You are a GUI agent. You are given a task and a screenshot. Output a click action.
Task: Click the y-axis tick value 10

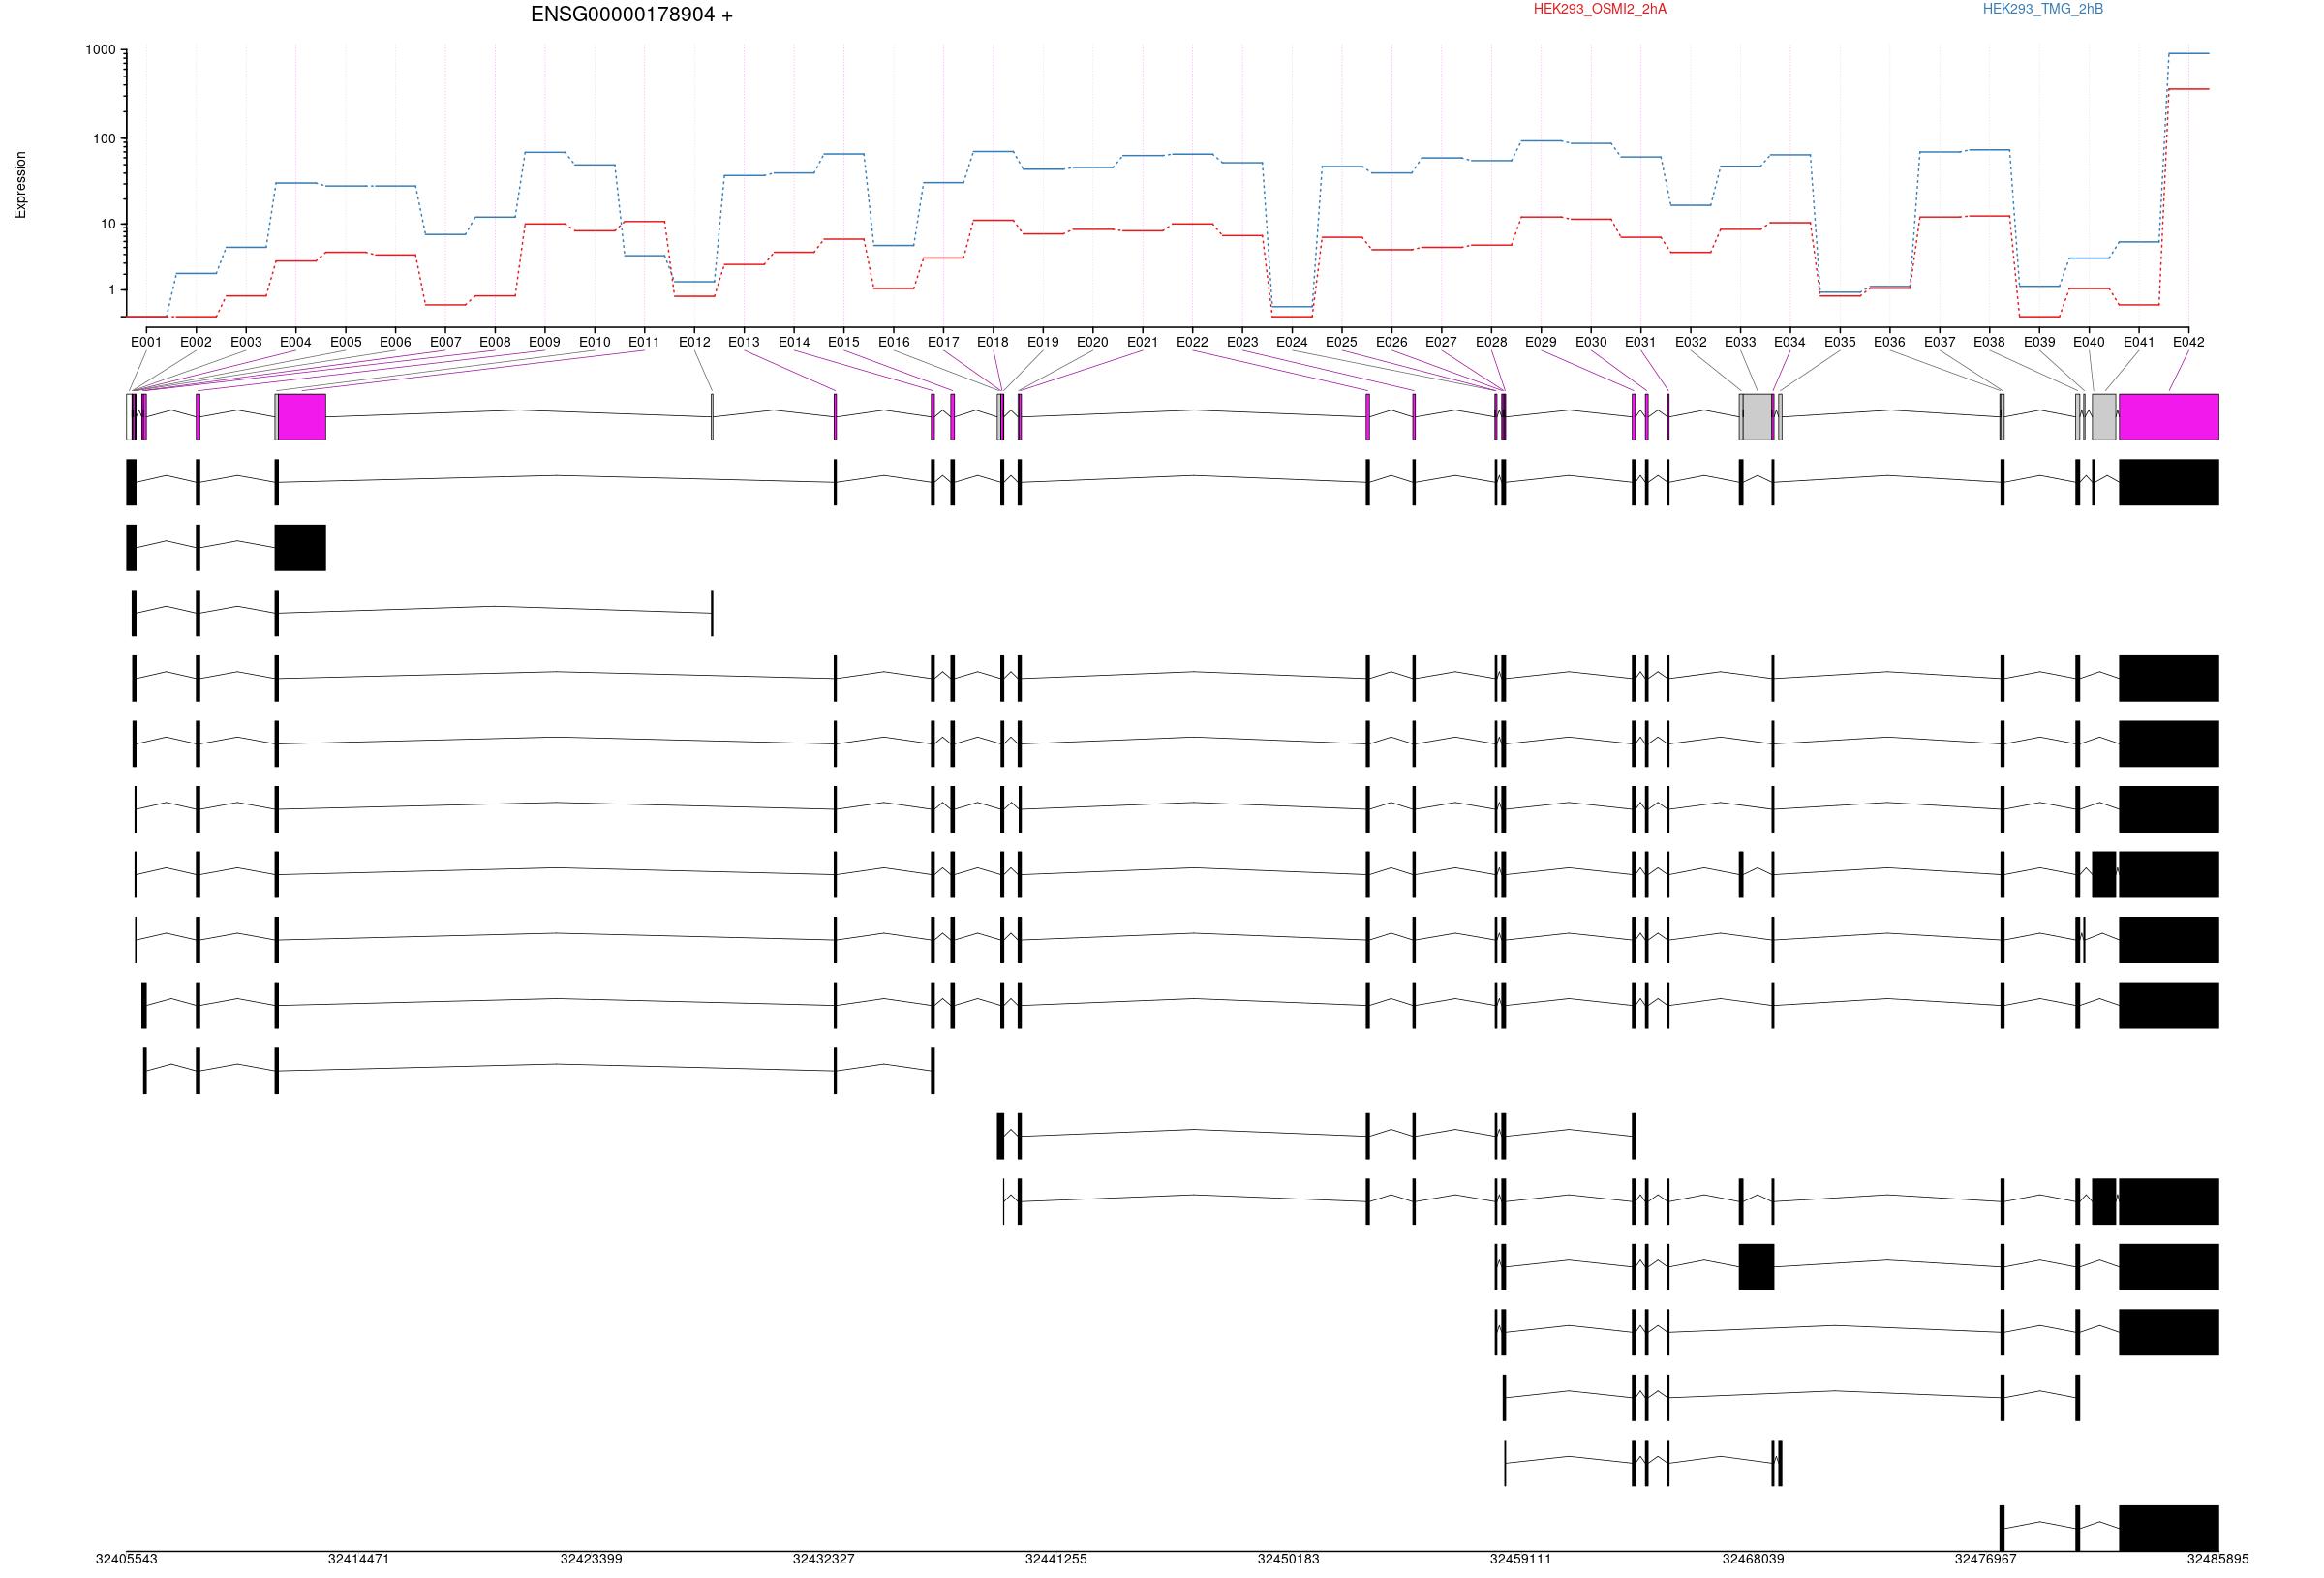[x=109, y=224]
